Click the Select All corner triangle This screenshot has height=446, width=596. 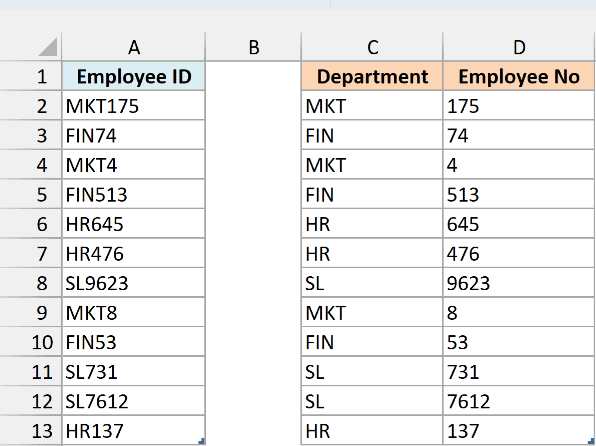[48, 47]
